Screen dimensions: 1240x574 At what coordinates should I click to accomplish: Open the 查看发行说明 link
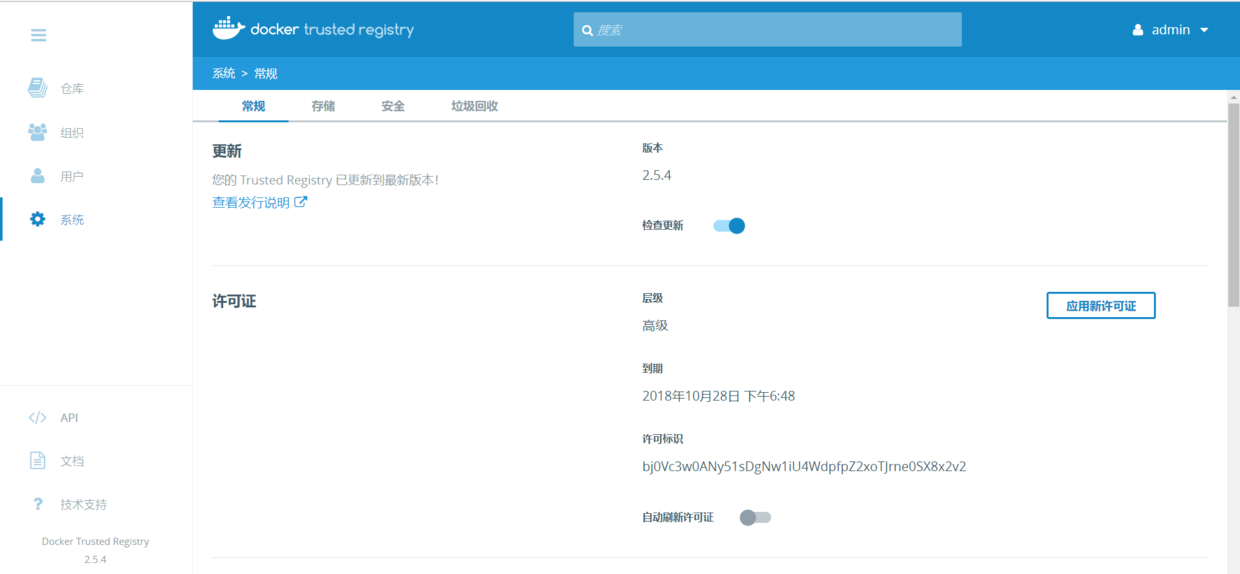(251, 202)
